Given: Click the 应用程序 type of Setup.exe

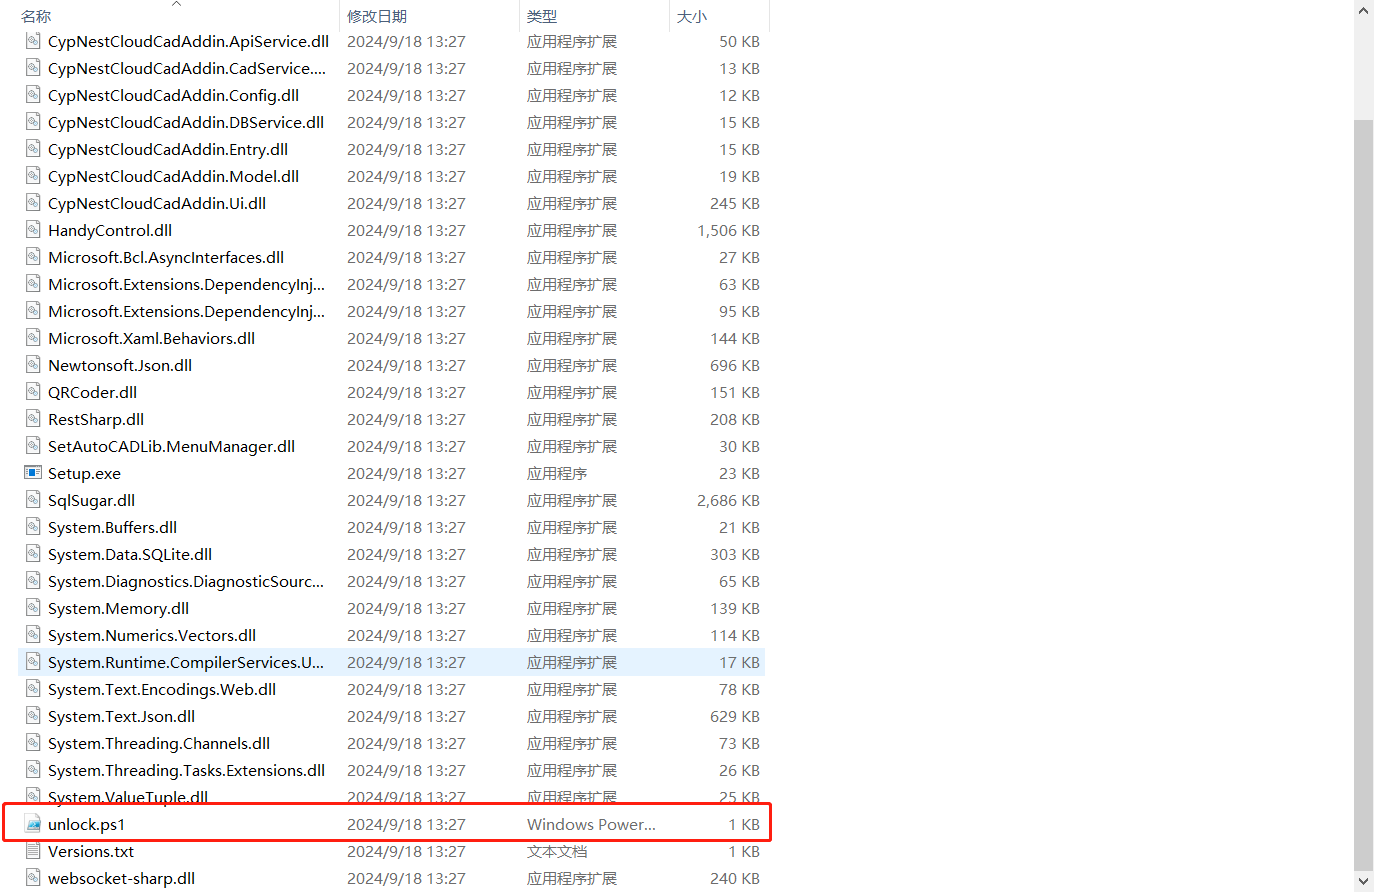Looking at the screenshot, I should [x=557, y=473].
